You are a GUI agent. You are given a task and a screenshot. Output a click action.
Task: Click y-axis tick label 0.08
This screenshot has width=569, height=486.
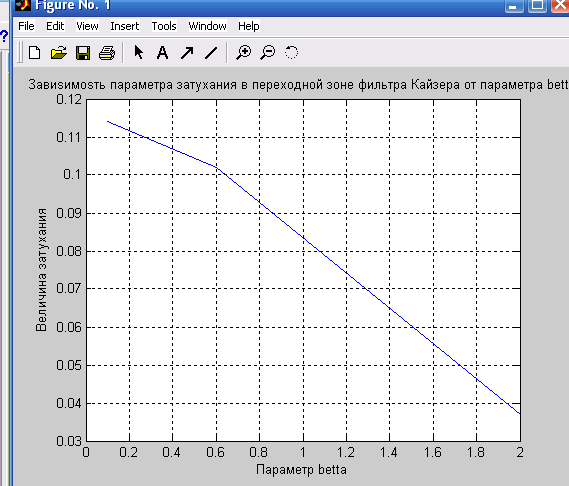(69, 251)
